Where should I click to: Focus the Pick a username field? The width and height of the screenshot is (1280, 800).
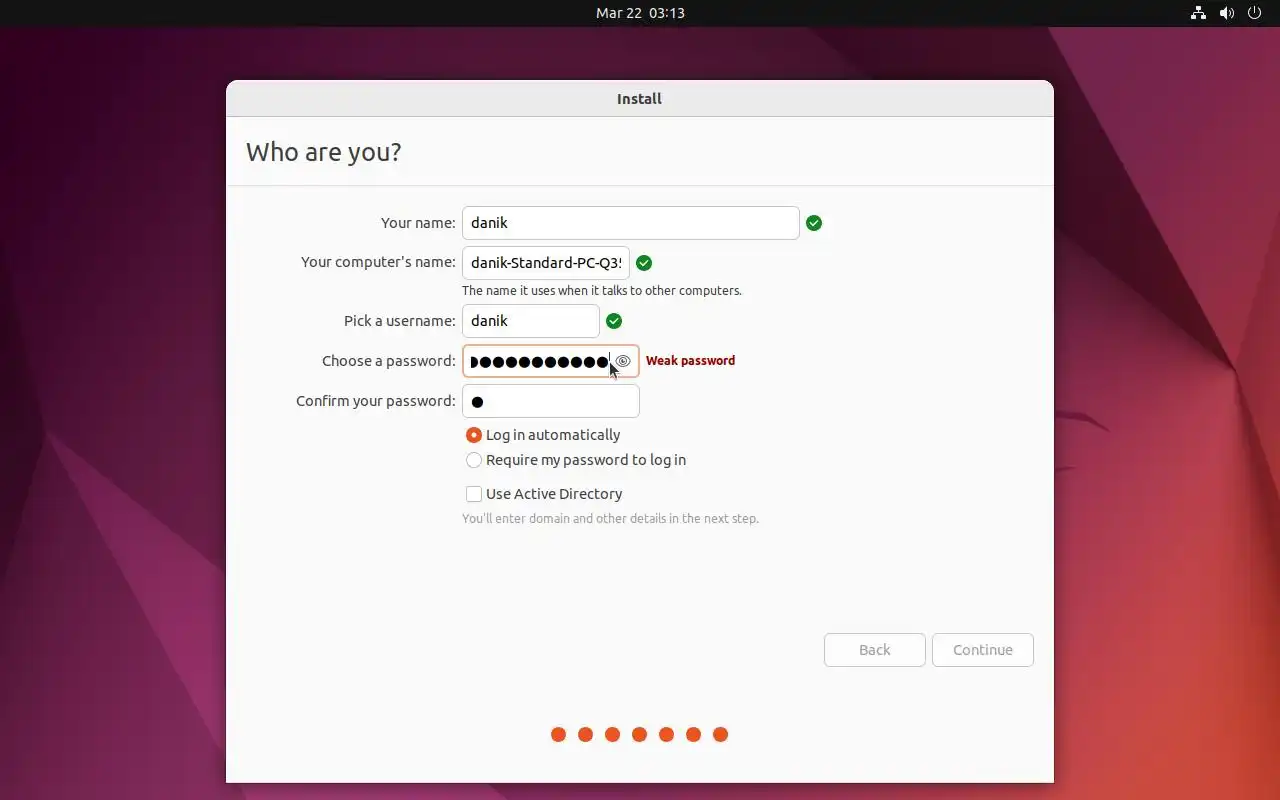click(531, 321)
